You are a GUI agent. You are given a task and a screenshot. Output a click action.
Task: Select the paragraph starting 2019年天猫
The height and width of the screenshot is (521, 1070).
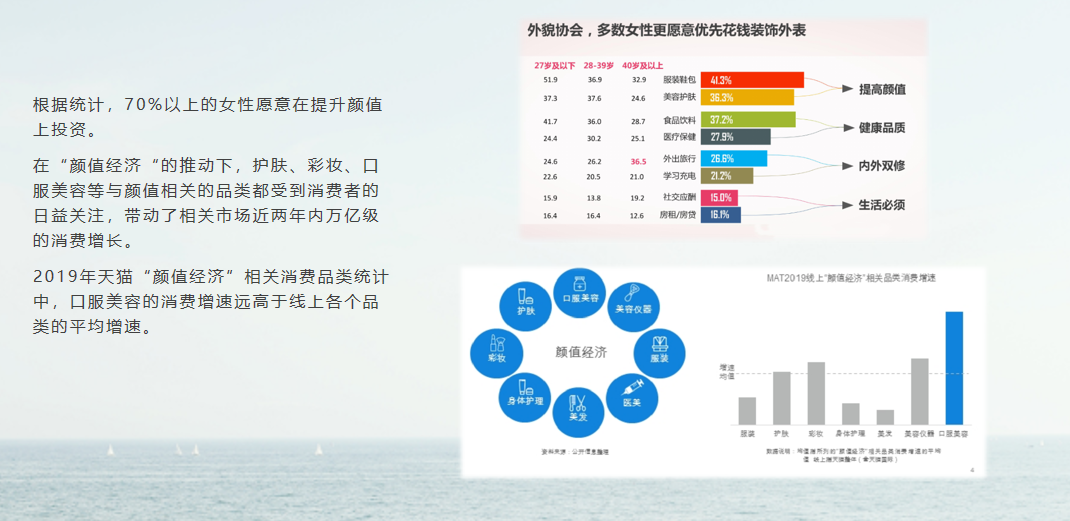click(210, 301)
